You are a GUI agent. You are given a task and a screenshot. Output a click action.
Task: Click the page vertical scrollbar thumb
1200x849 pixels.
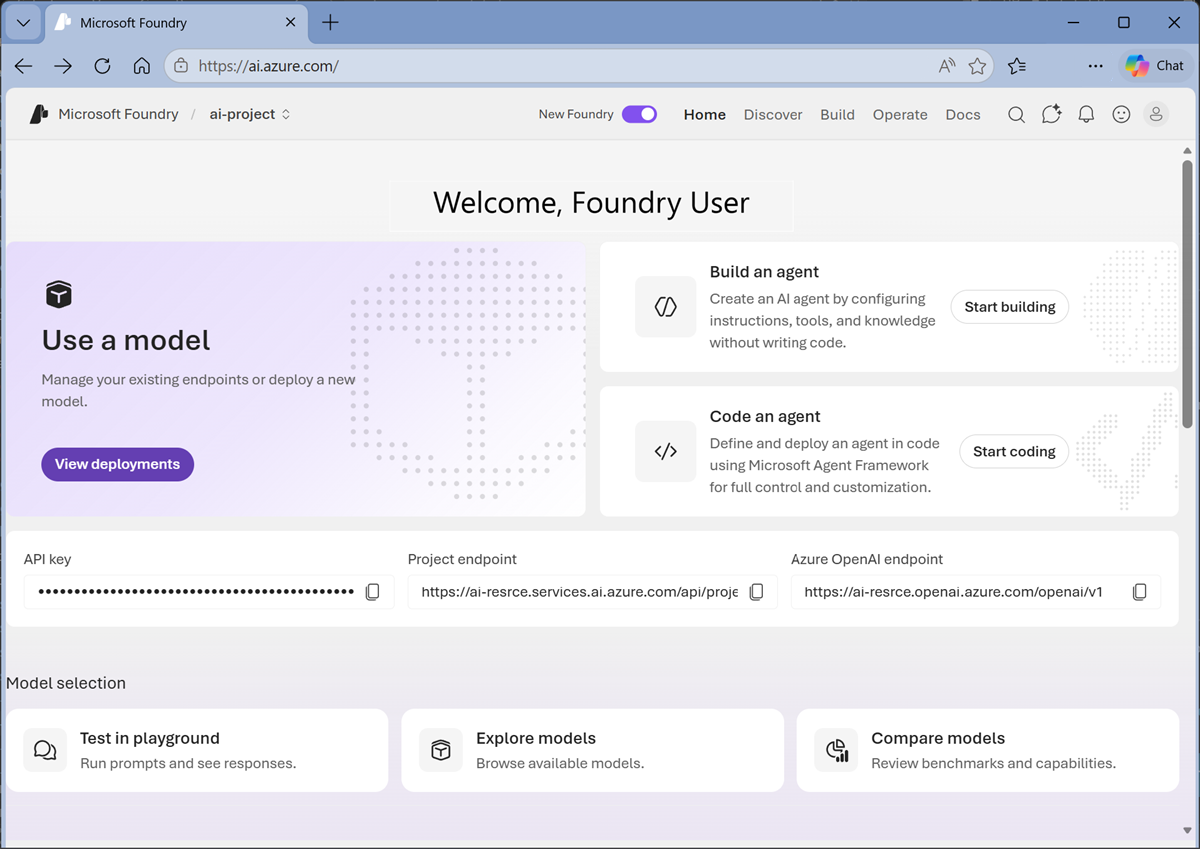pyautogui.click(x=1187, y=294)
